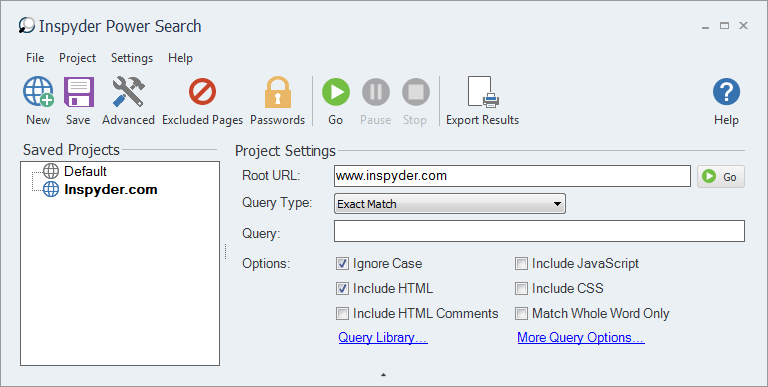Click the Go button beside Root URL
Viewport: 768px width, 387px height.
721,176
